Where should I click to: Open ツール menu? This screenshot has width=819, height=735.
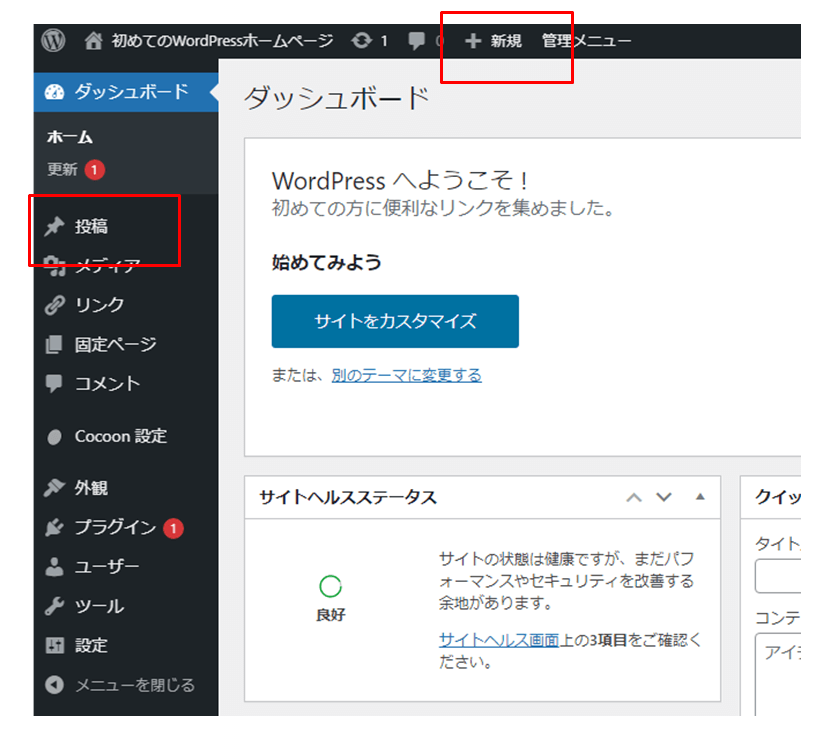(99, 606)
